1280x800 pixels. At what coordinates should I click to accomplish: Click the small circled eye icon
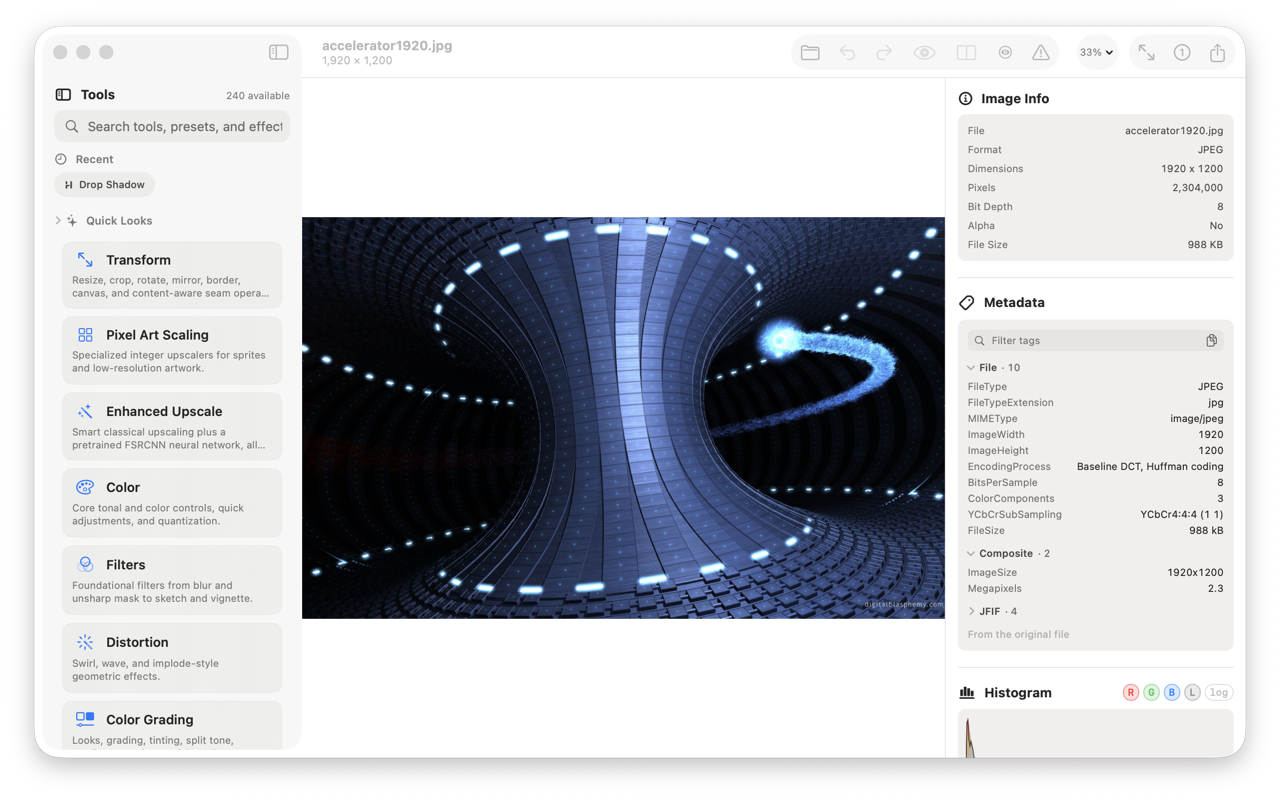1005,52
